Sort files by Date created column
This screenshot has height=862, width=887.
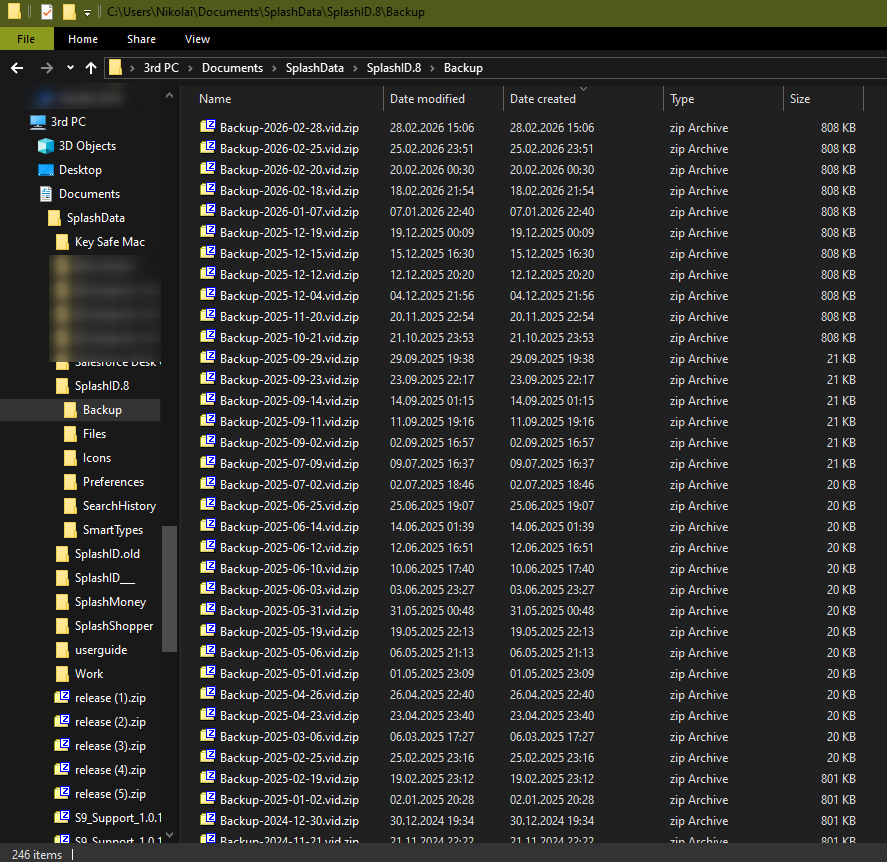click(x=543, y=99)
